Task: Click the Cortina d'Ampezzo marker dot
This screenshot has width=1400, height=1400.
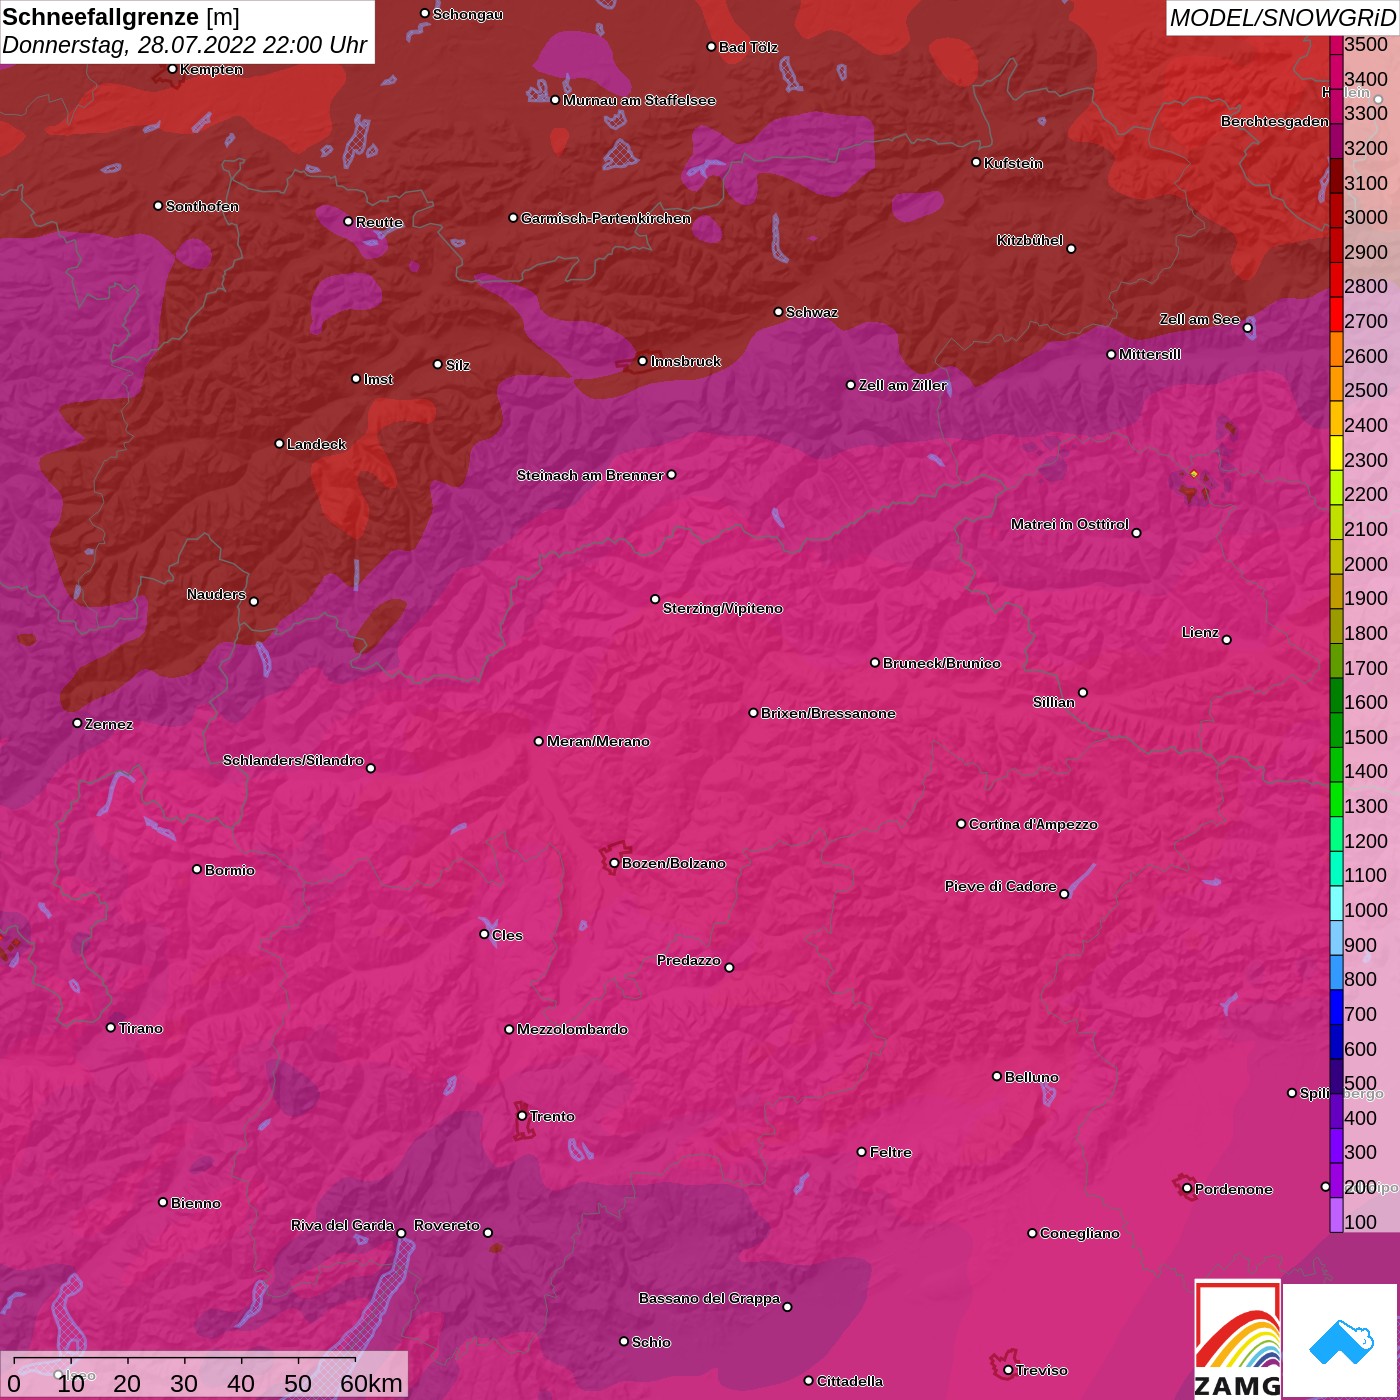Action: click(961, 824)
